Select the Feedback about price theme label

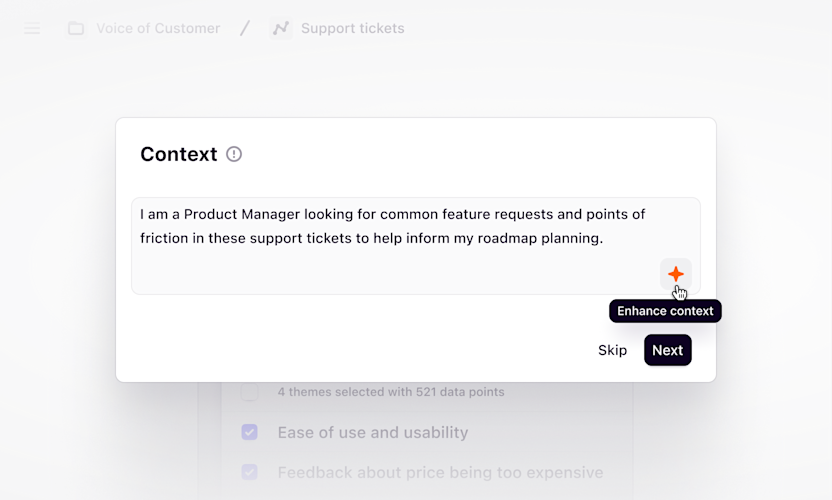click(x=440, y=472)
